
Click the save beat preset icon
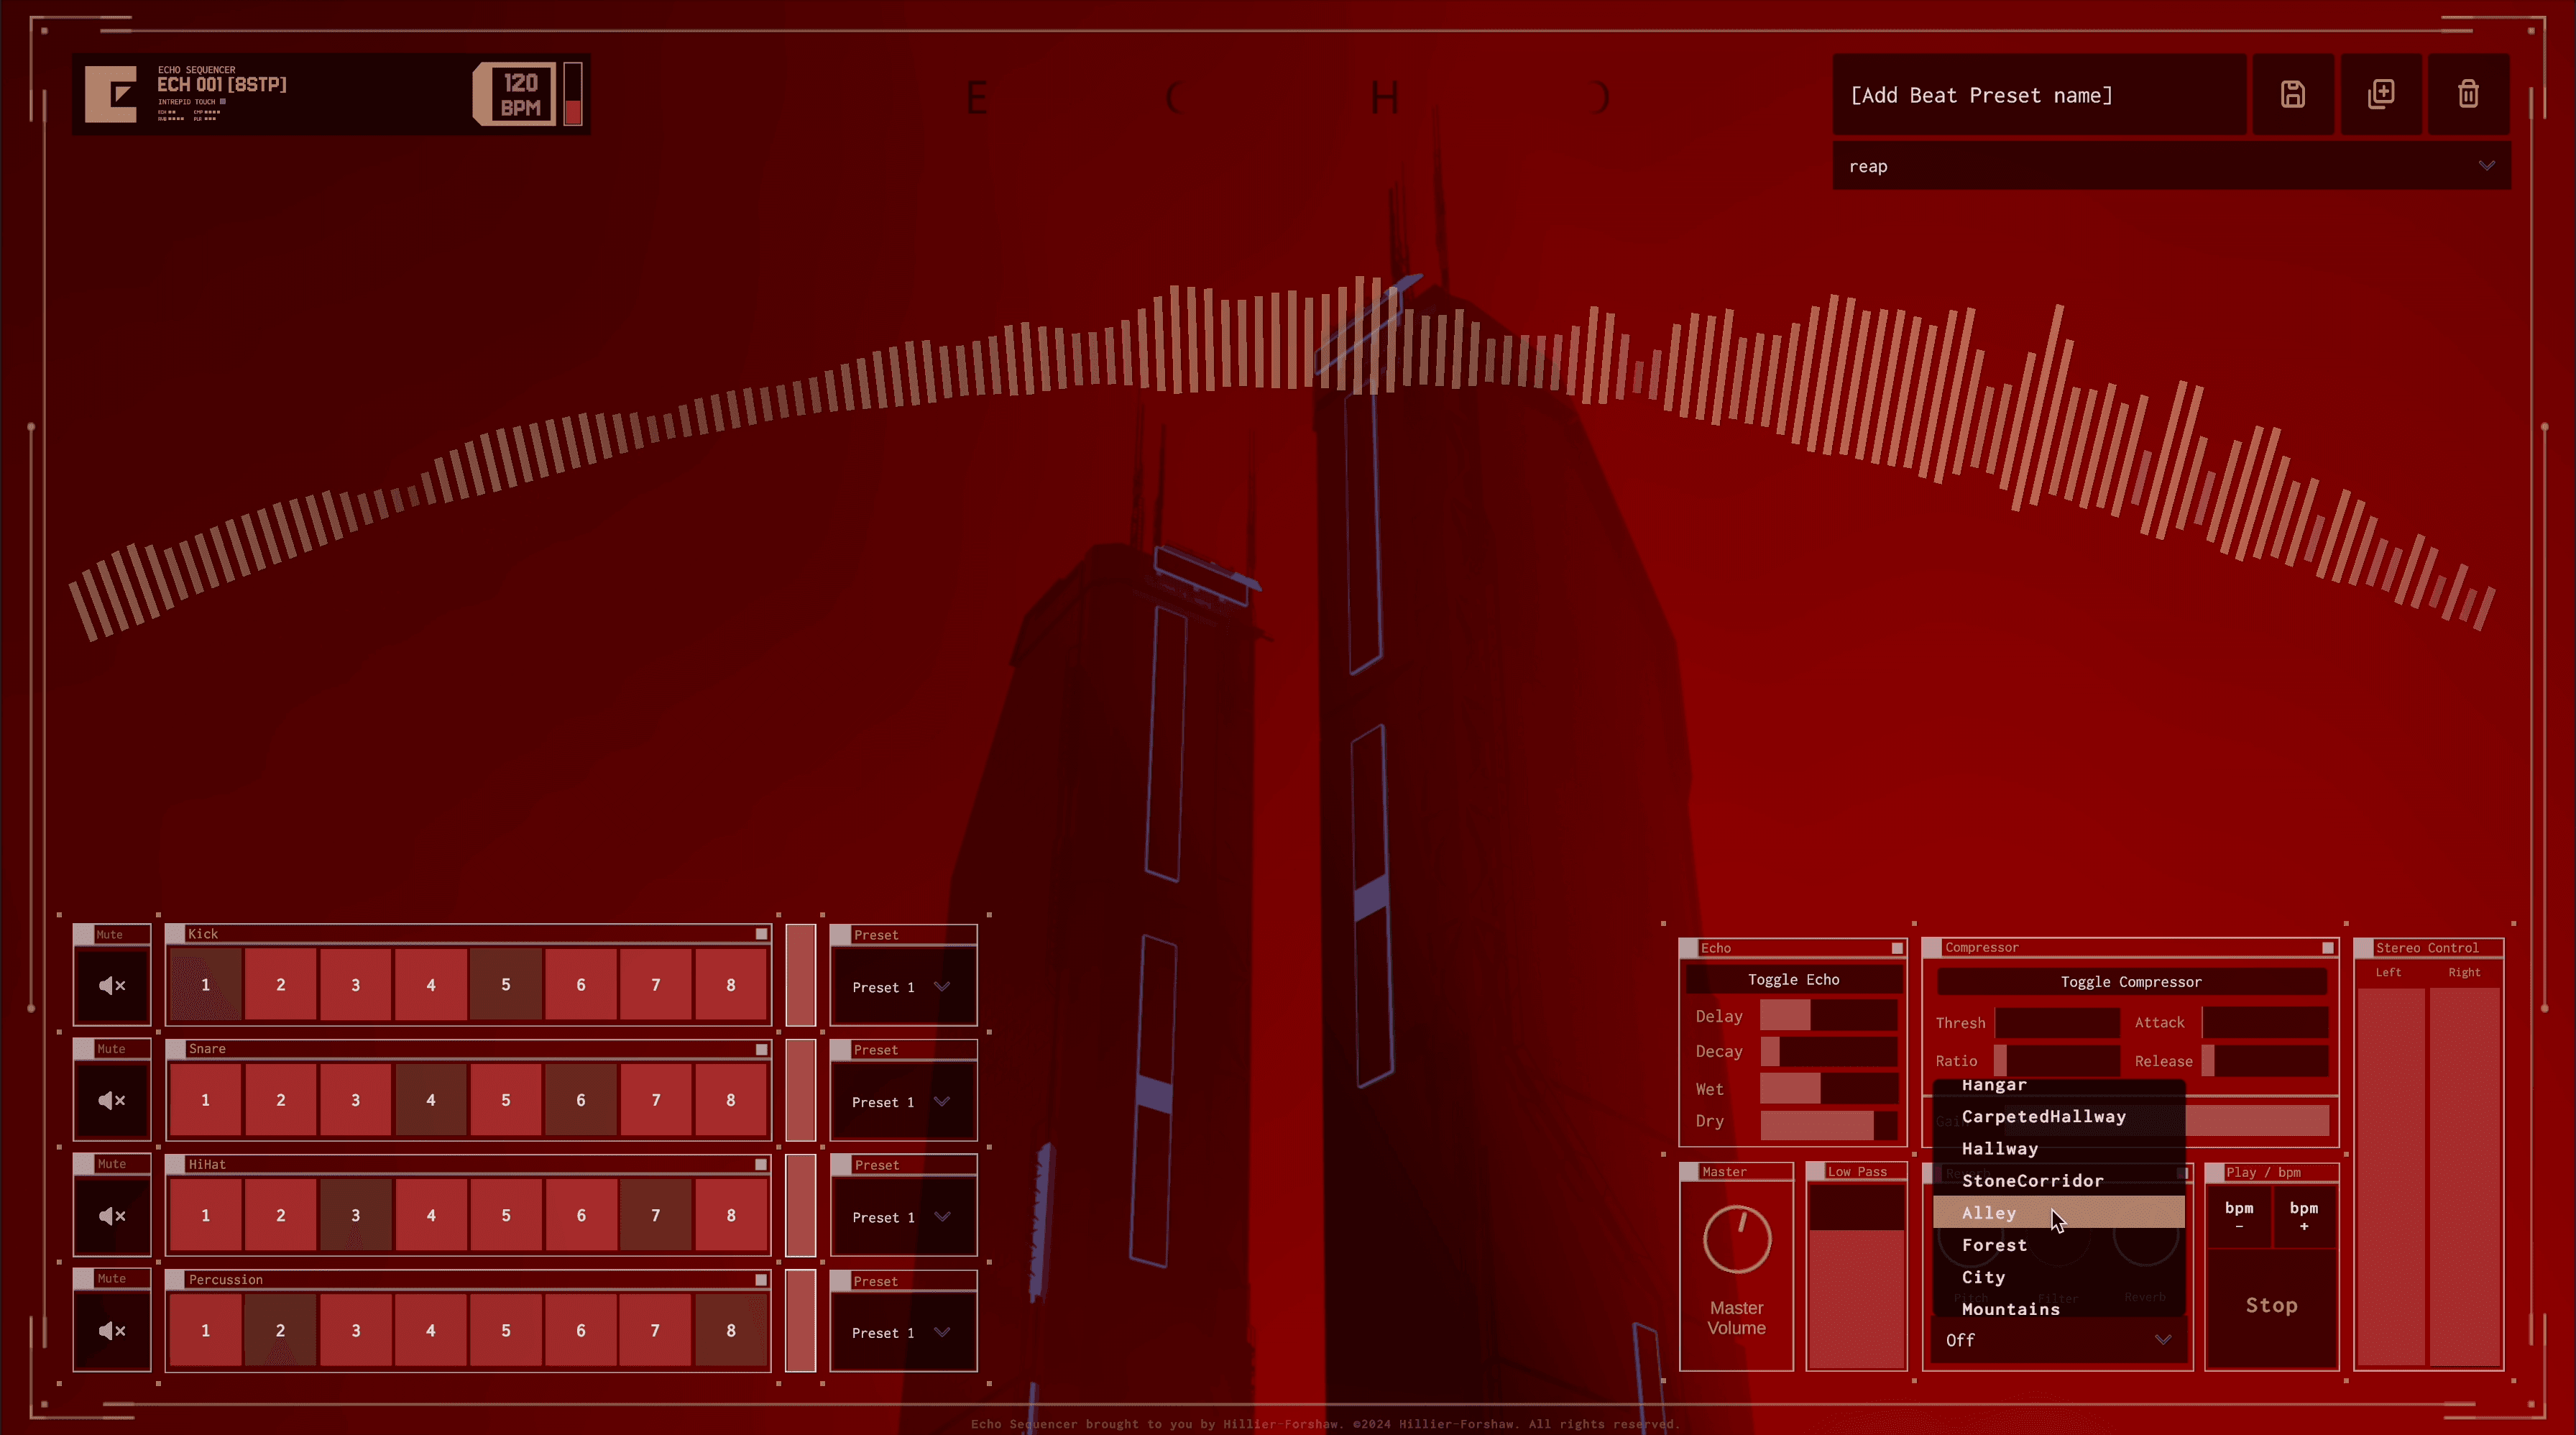click(2292, 94)
